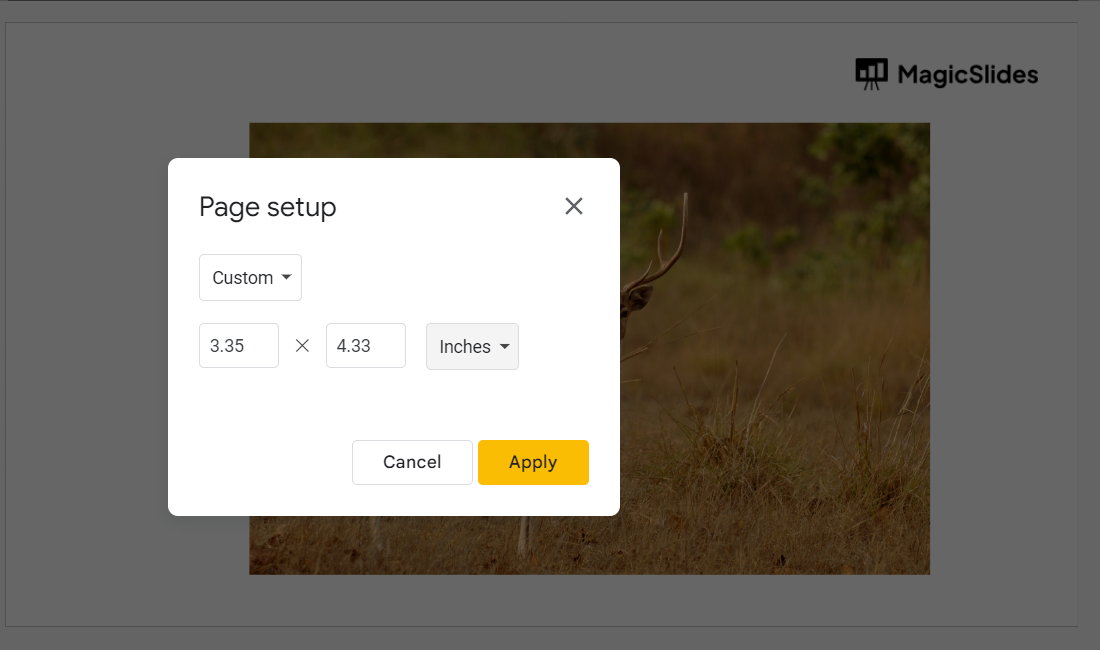Viewport: 1100px width, 650px height.
Task: Click the Page setup dialog title
Action: (x=268, y=207)
